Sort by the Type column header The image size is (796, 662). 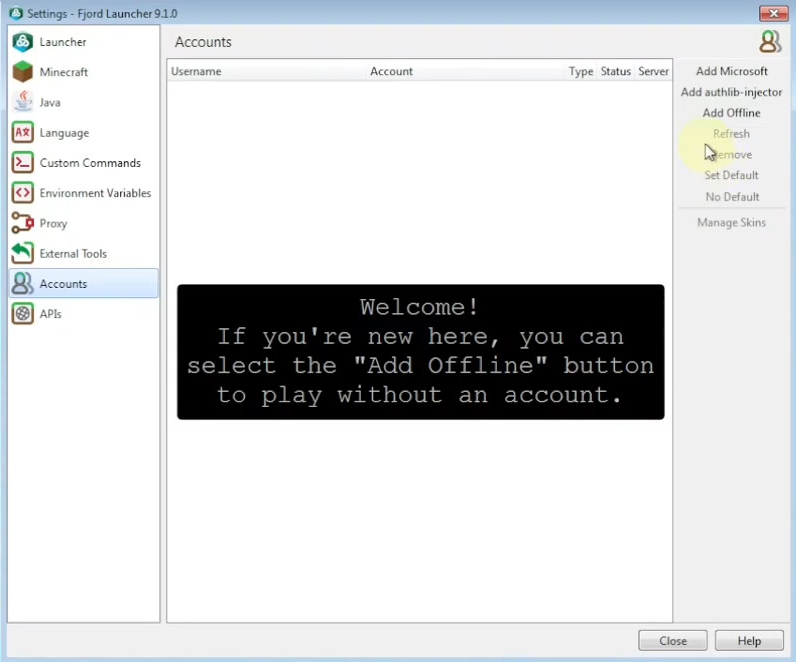[x=581, y=71]
